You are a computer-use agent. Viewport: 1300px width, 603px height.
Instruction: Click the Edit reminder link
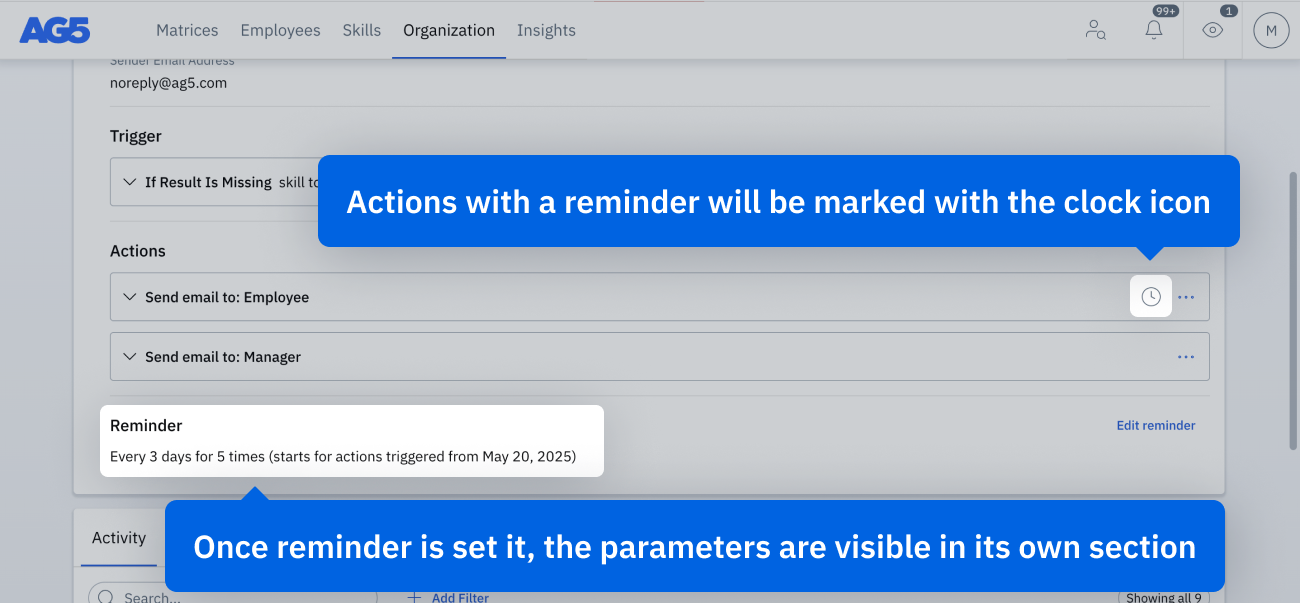1156,425
